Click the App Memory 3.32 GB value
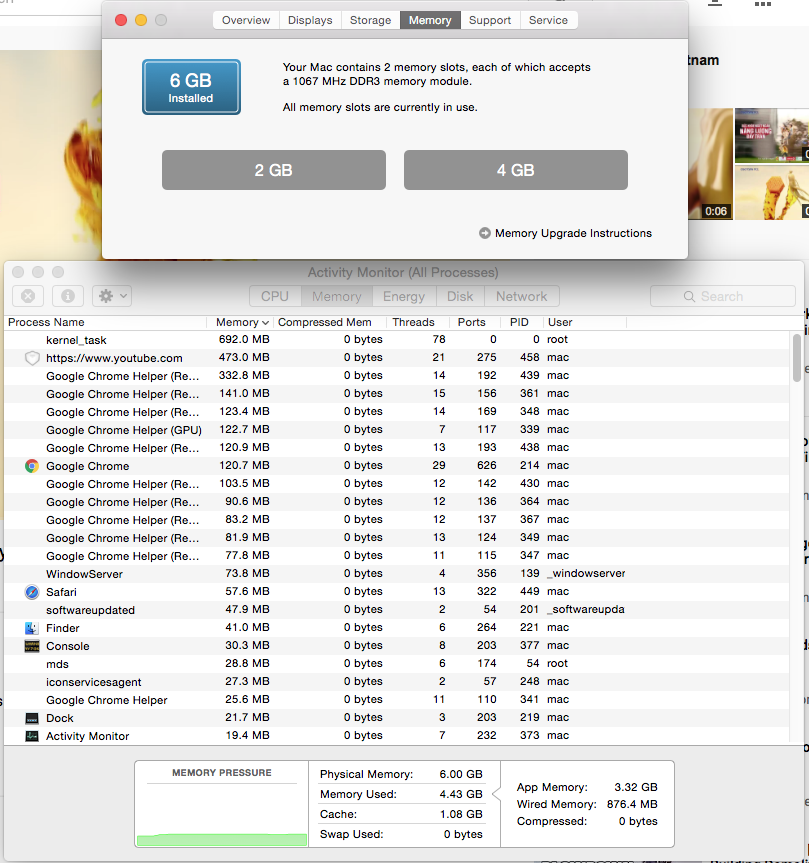The height and width of the screenshot is (863, 809). coord(636,787)
